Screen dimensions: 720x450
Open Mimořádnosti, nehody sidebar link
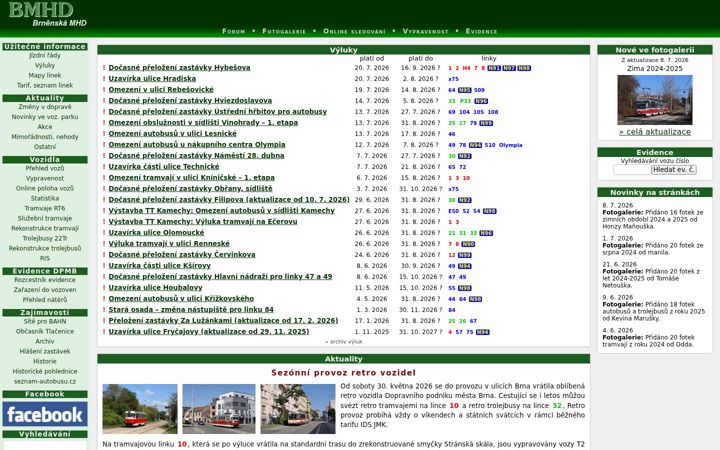45,136
